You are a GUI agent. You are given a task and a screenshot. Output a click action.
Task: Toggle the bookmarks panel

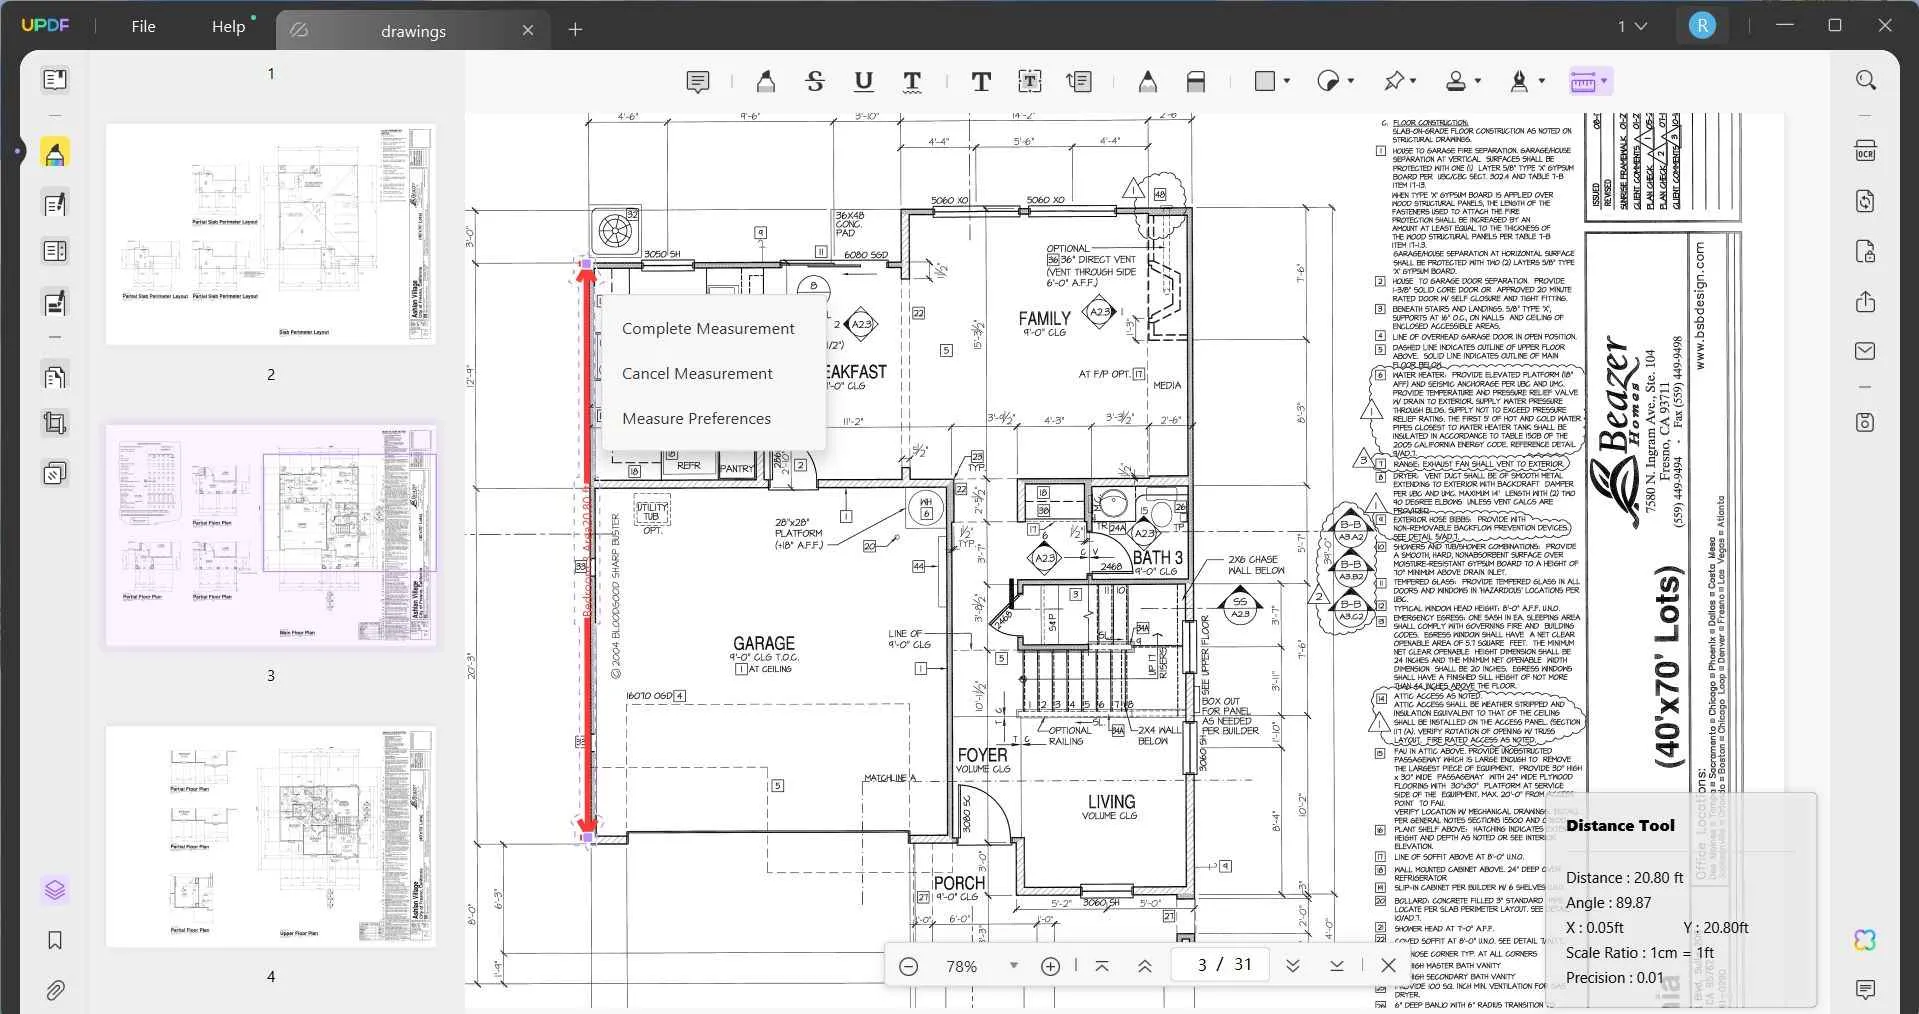pyautogui.click(x=55, y=940)
